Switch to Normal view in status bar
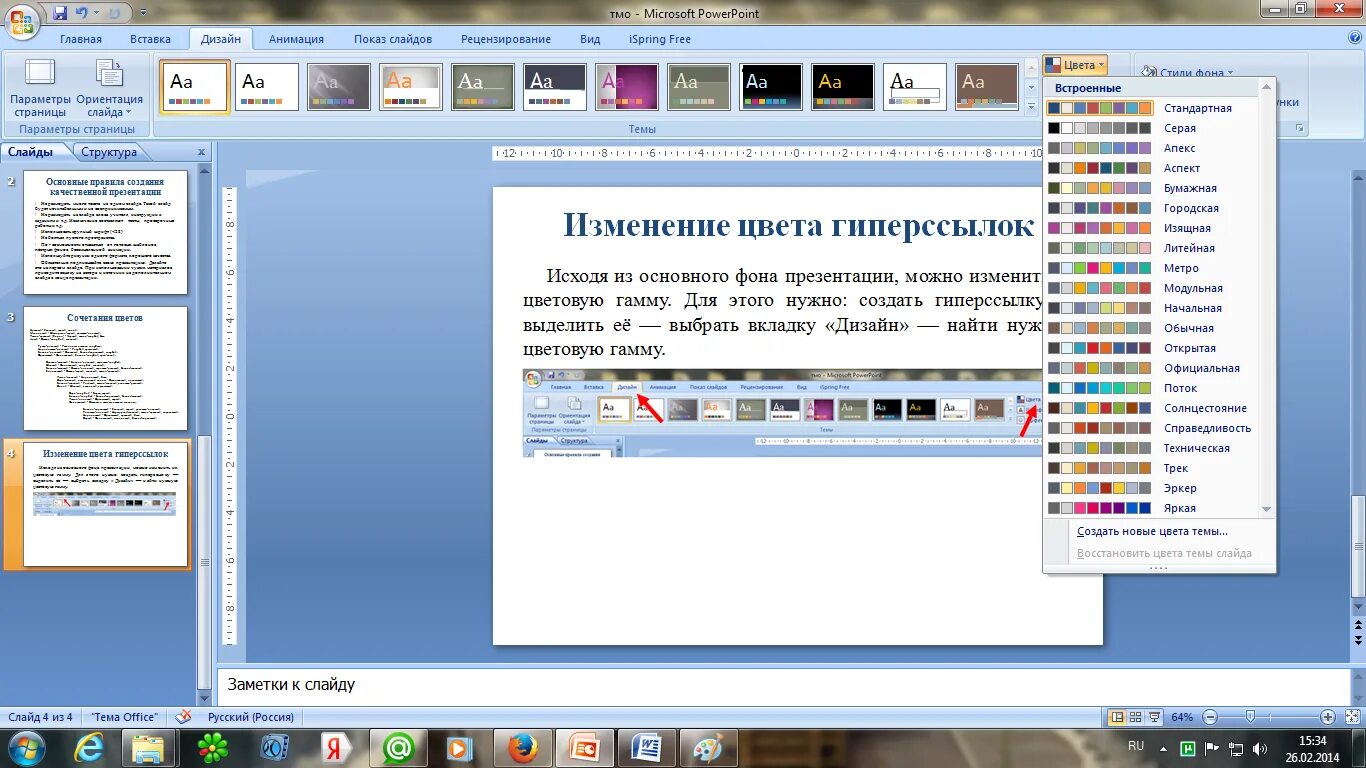This screenshot has width=1366, height=768. [x=1117, y=717]
